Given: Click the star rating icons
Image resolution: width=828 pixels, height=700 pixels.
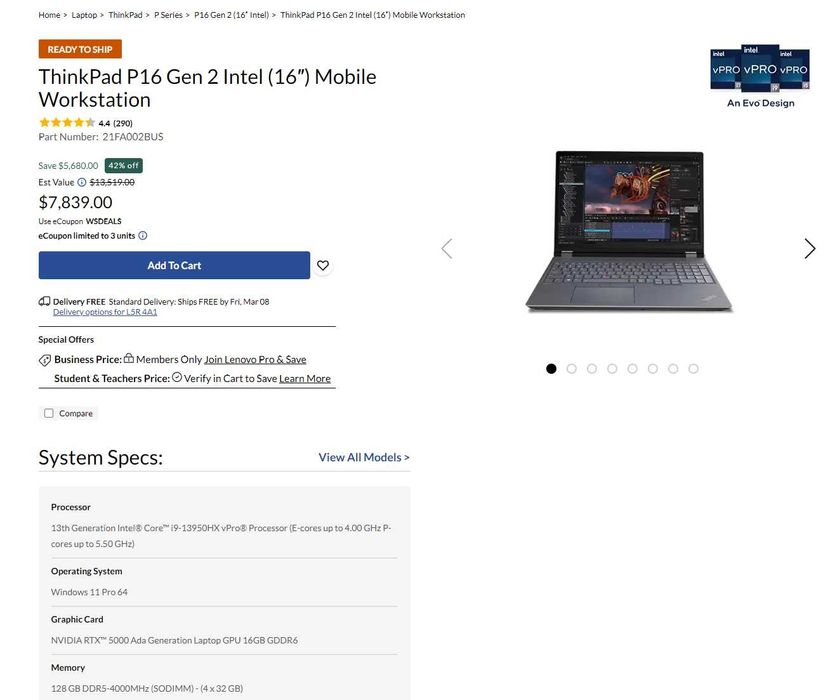Looking at the screenshot, I should click(x=67, y=122).
